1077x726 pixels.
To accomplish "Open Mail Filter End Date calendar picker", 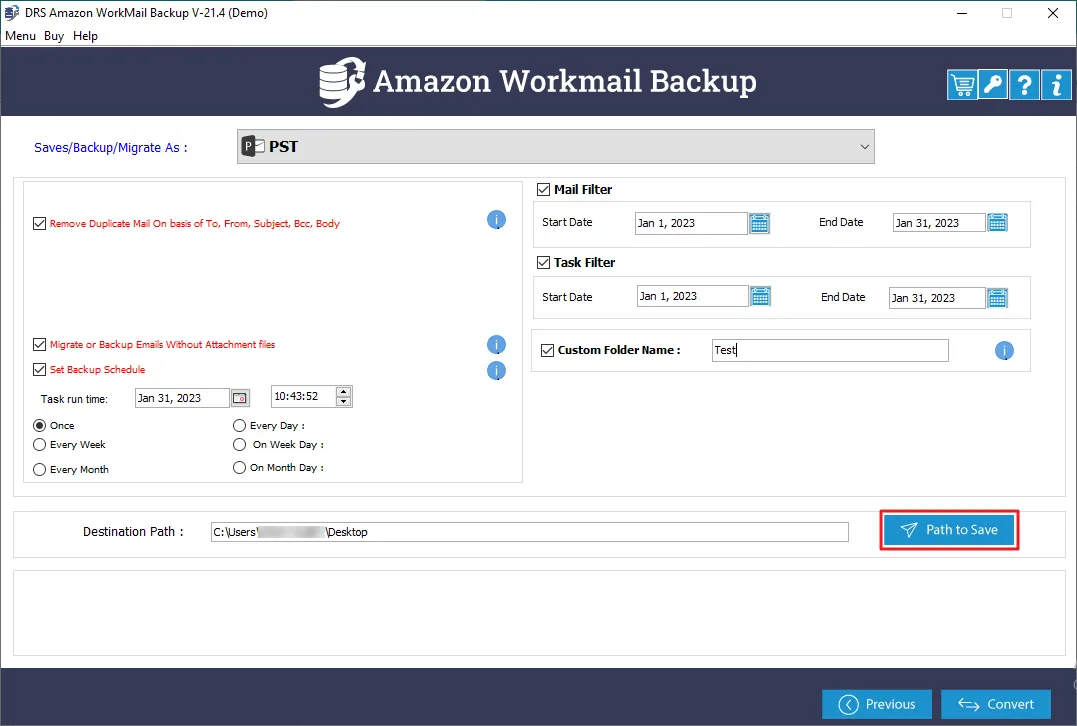I will tap(997, 223).
